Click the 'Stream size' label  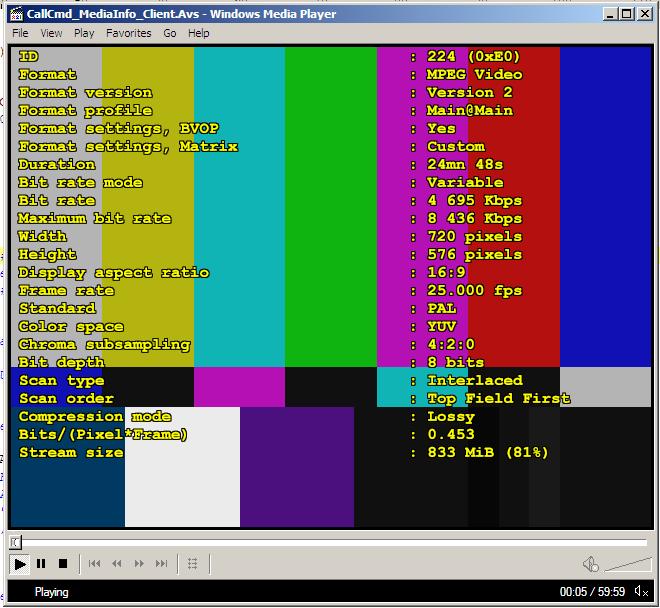point(71,452)
